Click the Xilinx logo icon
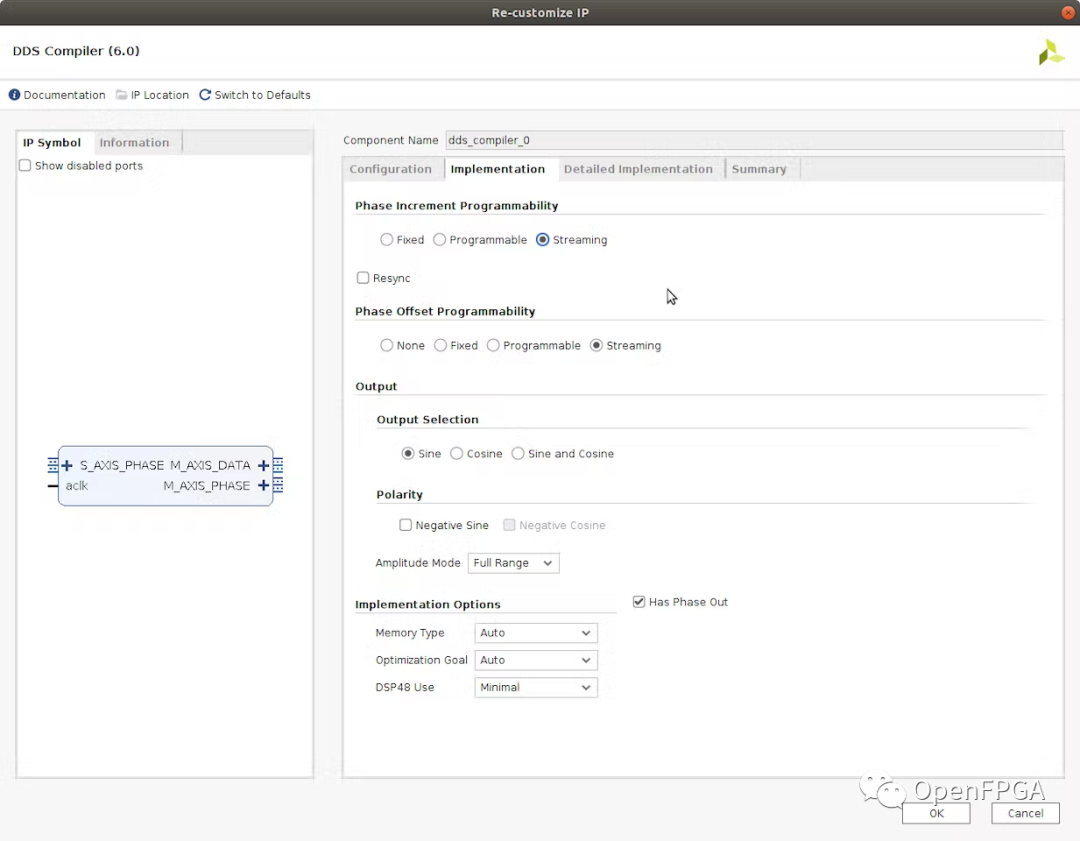The height and width of the screenshot is (841, 1080). tap(1051, 52)
